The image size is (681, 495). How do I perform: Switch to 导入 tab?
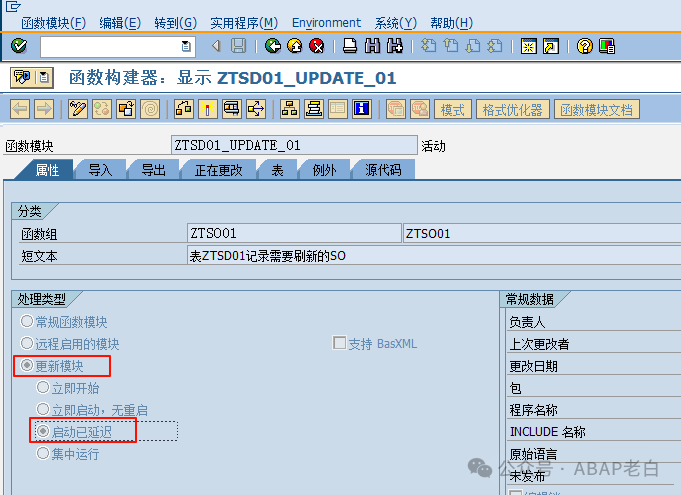pyautogui.click(x=100, y=170)
